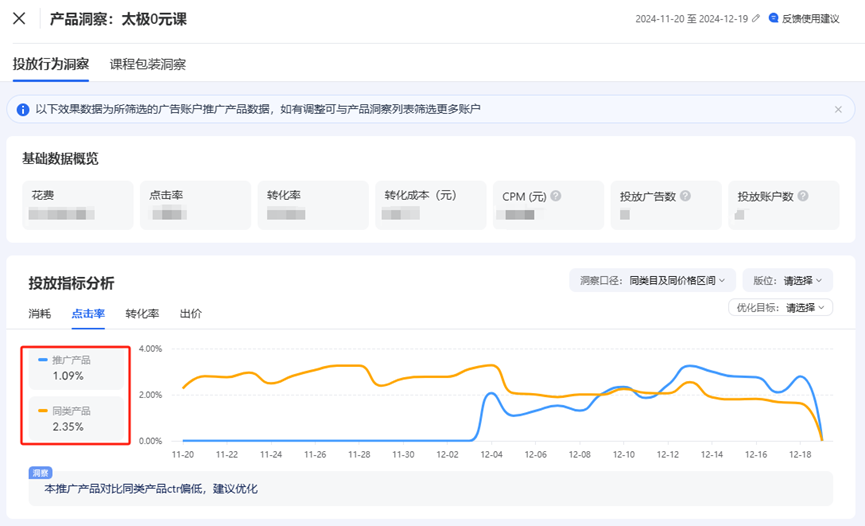Open the 优化目标 请选择 dropdown
The width and height of the screenshot is (865, 526).
(780, 307)
